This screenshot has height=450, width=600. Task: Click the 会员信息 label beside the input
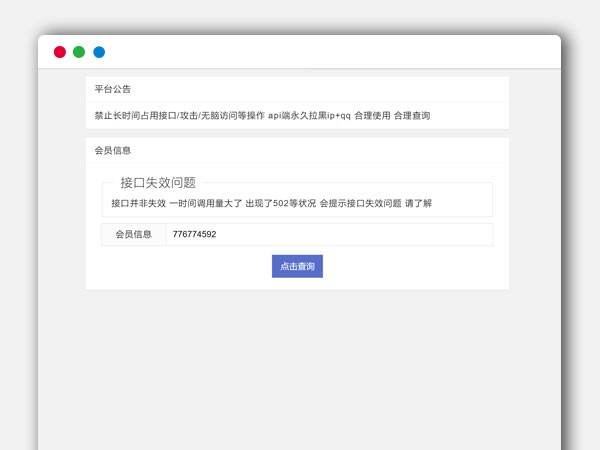pos(134,234)
